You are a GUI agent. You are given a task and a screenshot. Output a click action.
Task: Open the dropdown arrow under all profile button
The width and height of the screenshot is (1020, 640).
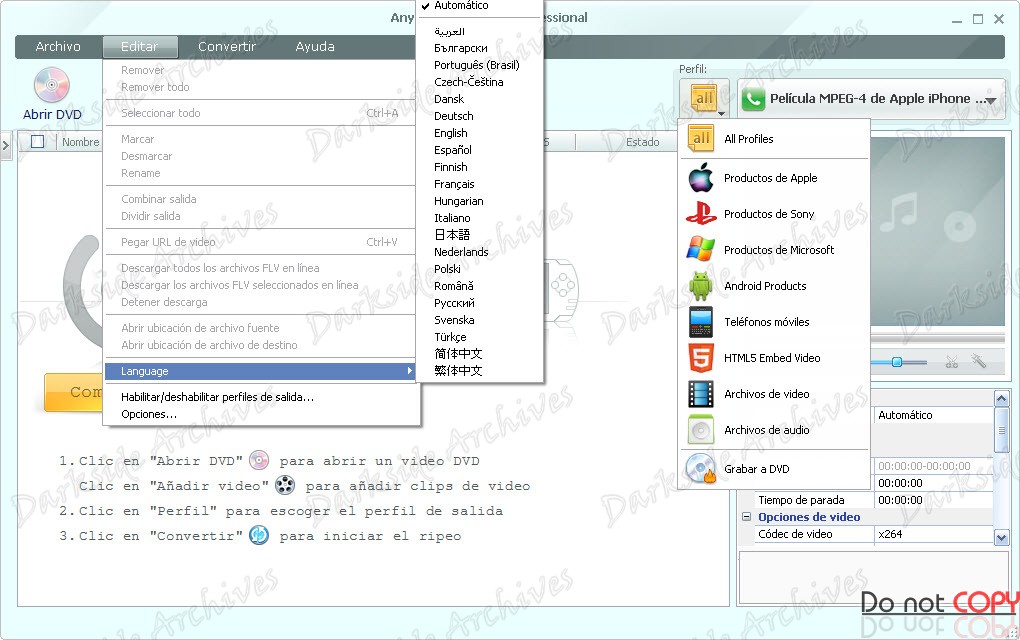pos(721,113)
